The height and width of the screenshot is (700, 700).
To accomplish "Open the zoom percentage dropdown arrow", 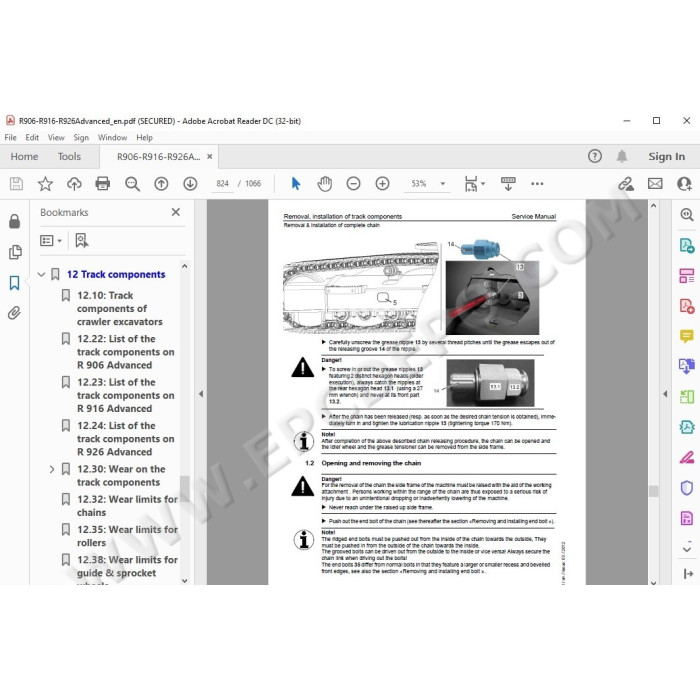I will coord(443,183).
